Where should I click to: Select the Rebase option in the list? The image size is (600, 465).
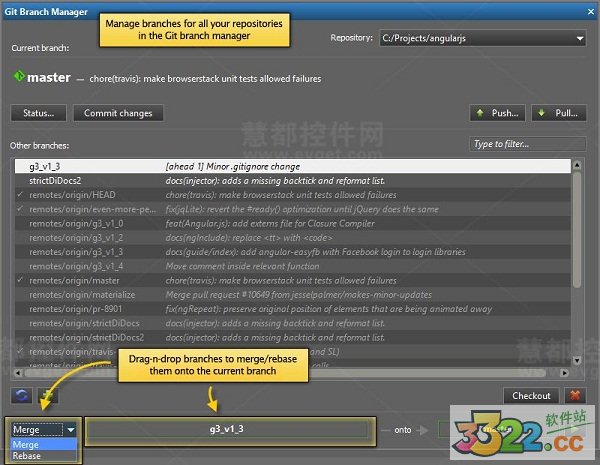tap(44, 456)
